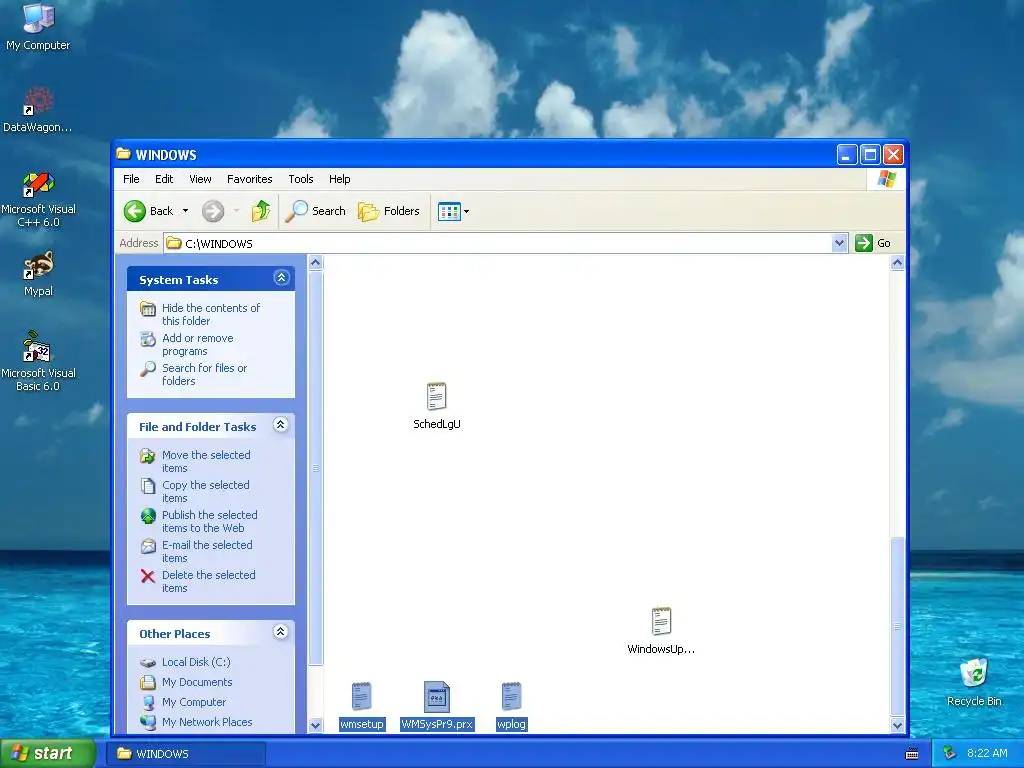The height and width of the screenshot is (768, 1024).
Task: Click file list scrollbar down arrow
Action: [897, 726]
